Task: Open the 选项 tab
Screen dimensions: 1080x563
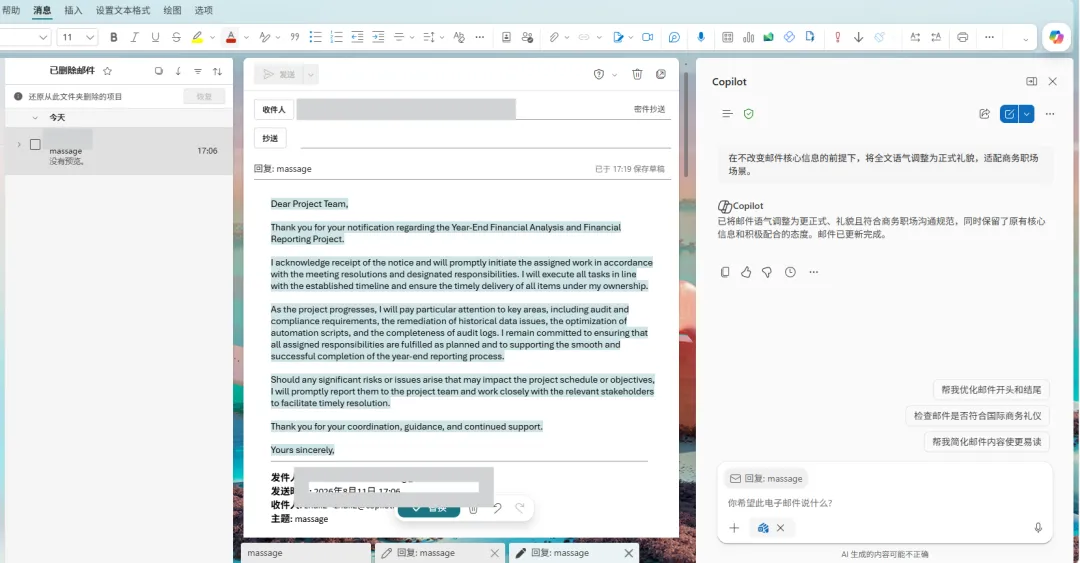Action: [x=203, y=10]
